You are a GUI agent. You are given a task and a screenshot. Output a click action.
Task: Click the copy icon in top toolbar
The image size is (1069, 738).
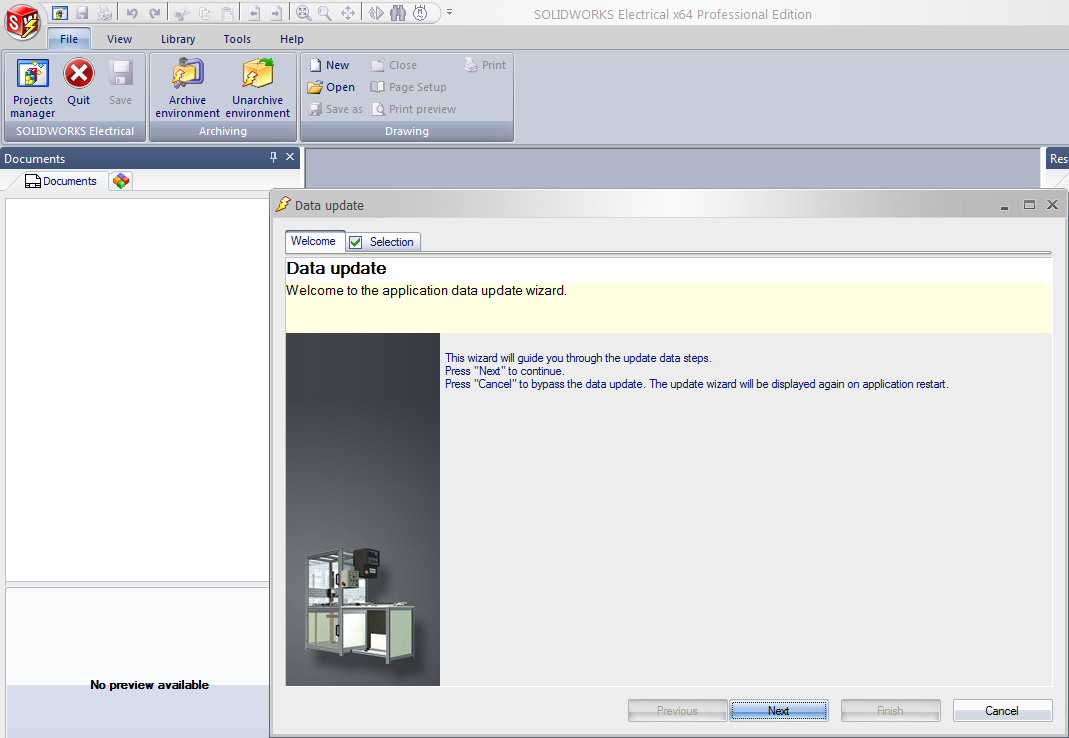(205, 13)
